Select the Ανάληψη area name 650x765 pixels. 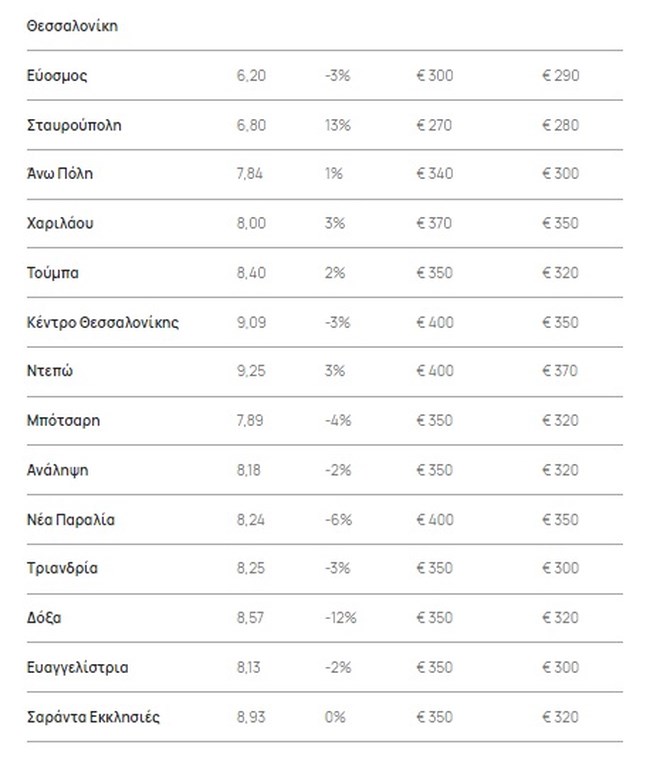click(58, 470)
